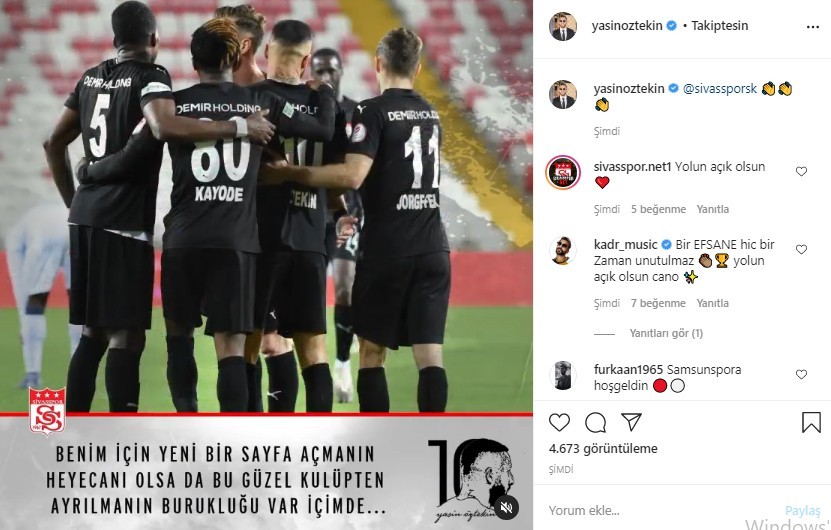Like furkaan1965's comment
This screenshot has height=530, width=831.
point(801,374)
